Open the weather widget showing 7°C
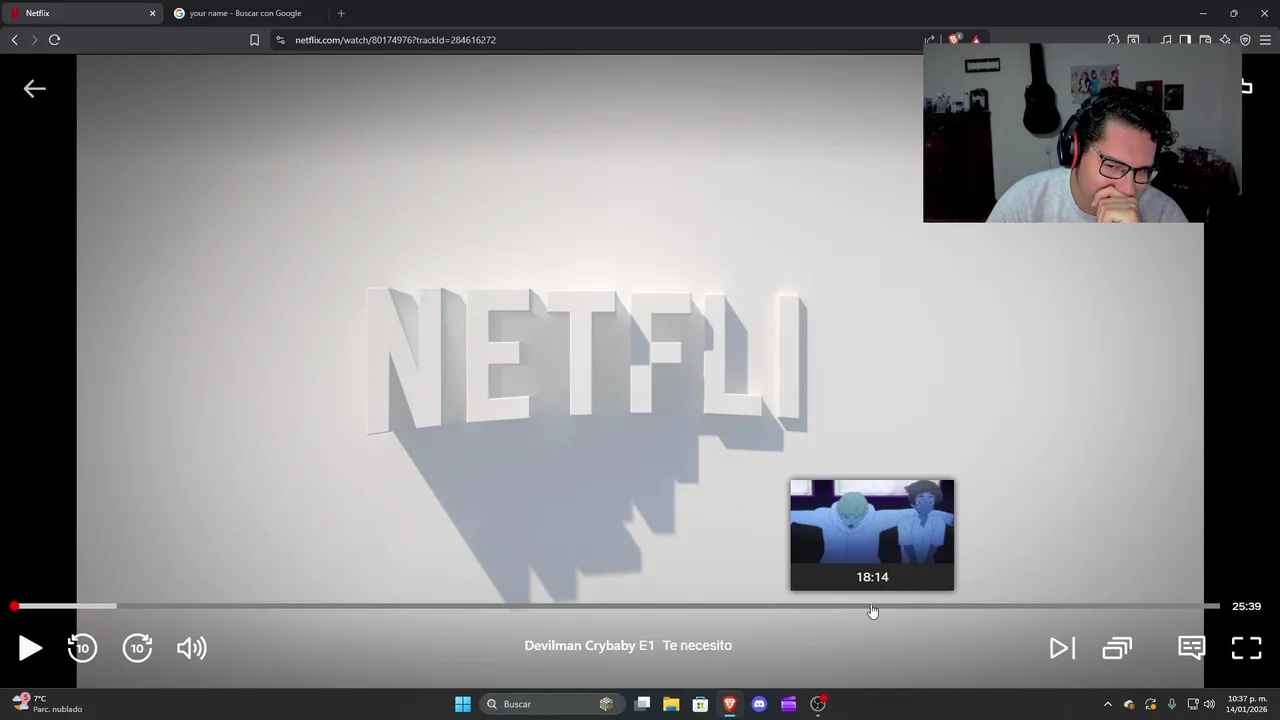 (x=48, y=704)
